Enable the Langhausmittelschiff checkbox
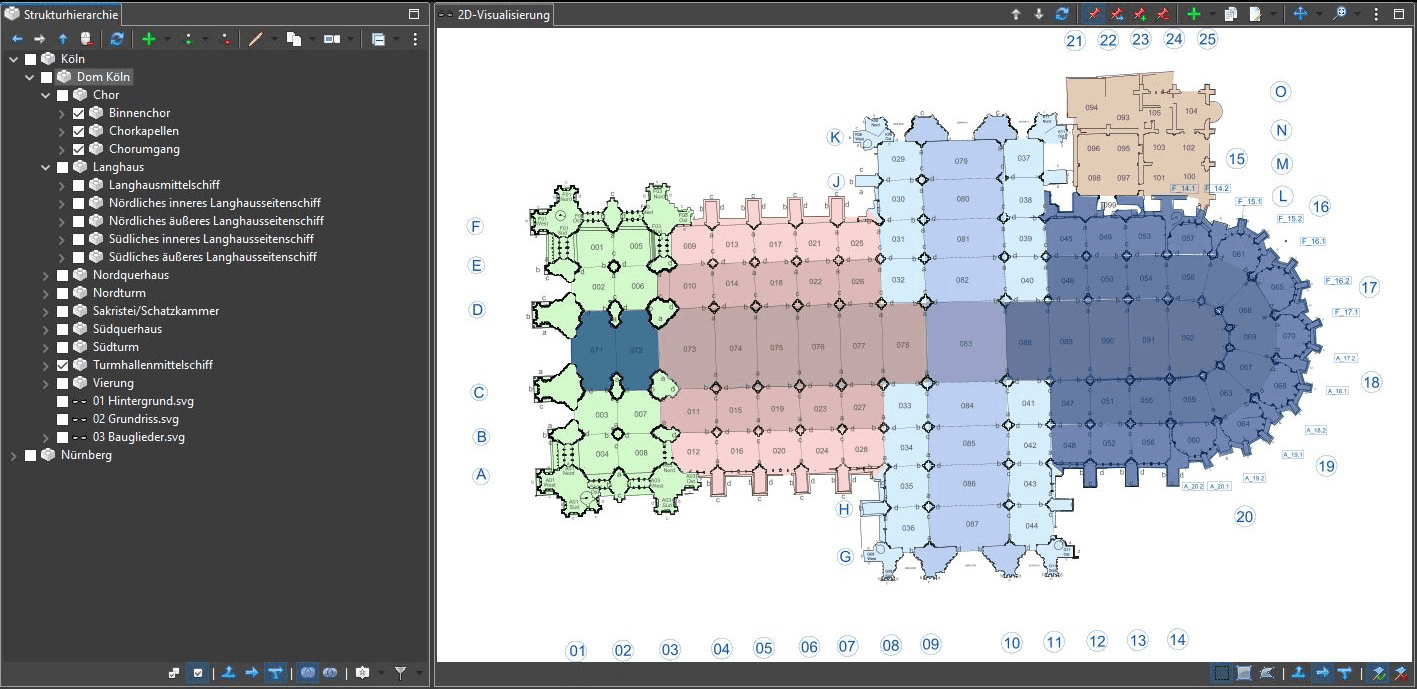This screenshot has width=1417, height=689. pyautogui.click(x=79, y=185)
